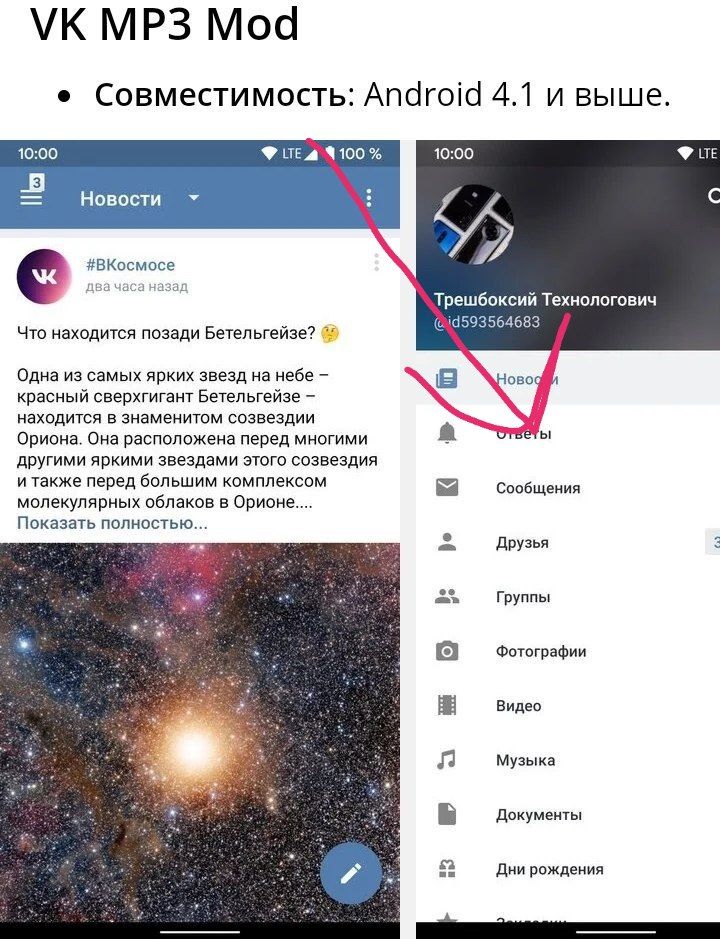Screen dimensions: 720x939
Task: Open the #ВКосмосе community link
Action: (131, 265)
